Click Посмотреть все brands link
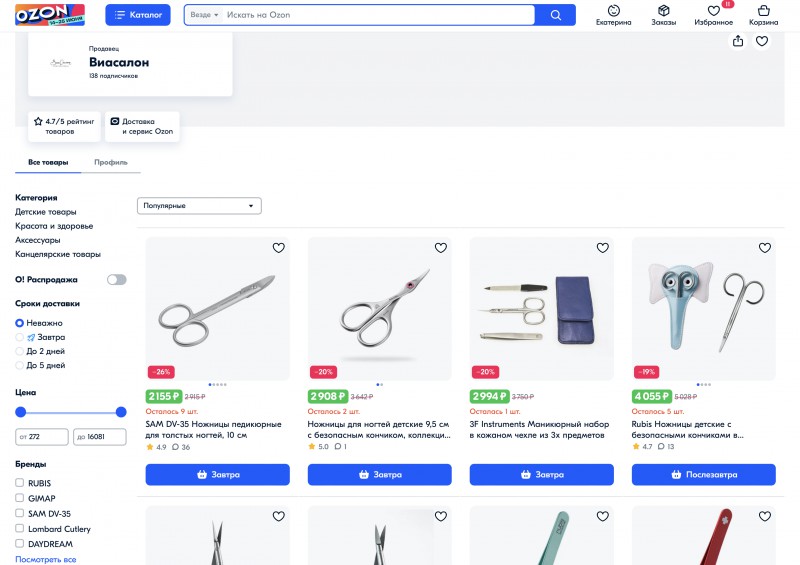 (x=45, y=559)
